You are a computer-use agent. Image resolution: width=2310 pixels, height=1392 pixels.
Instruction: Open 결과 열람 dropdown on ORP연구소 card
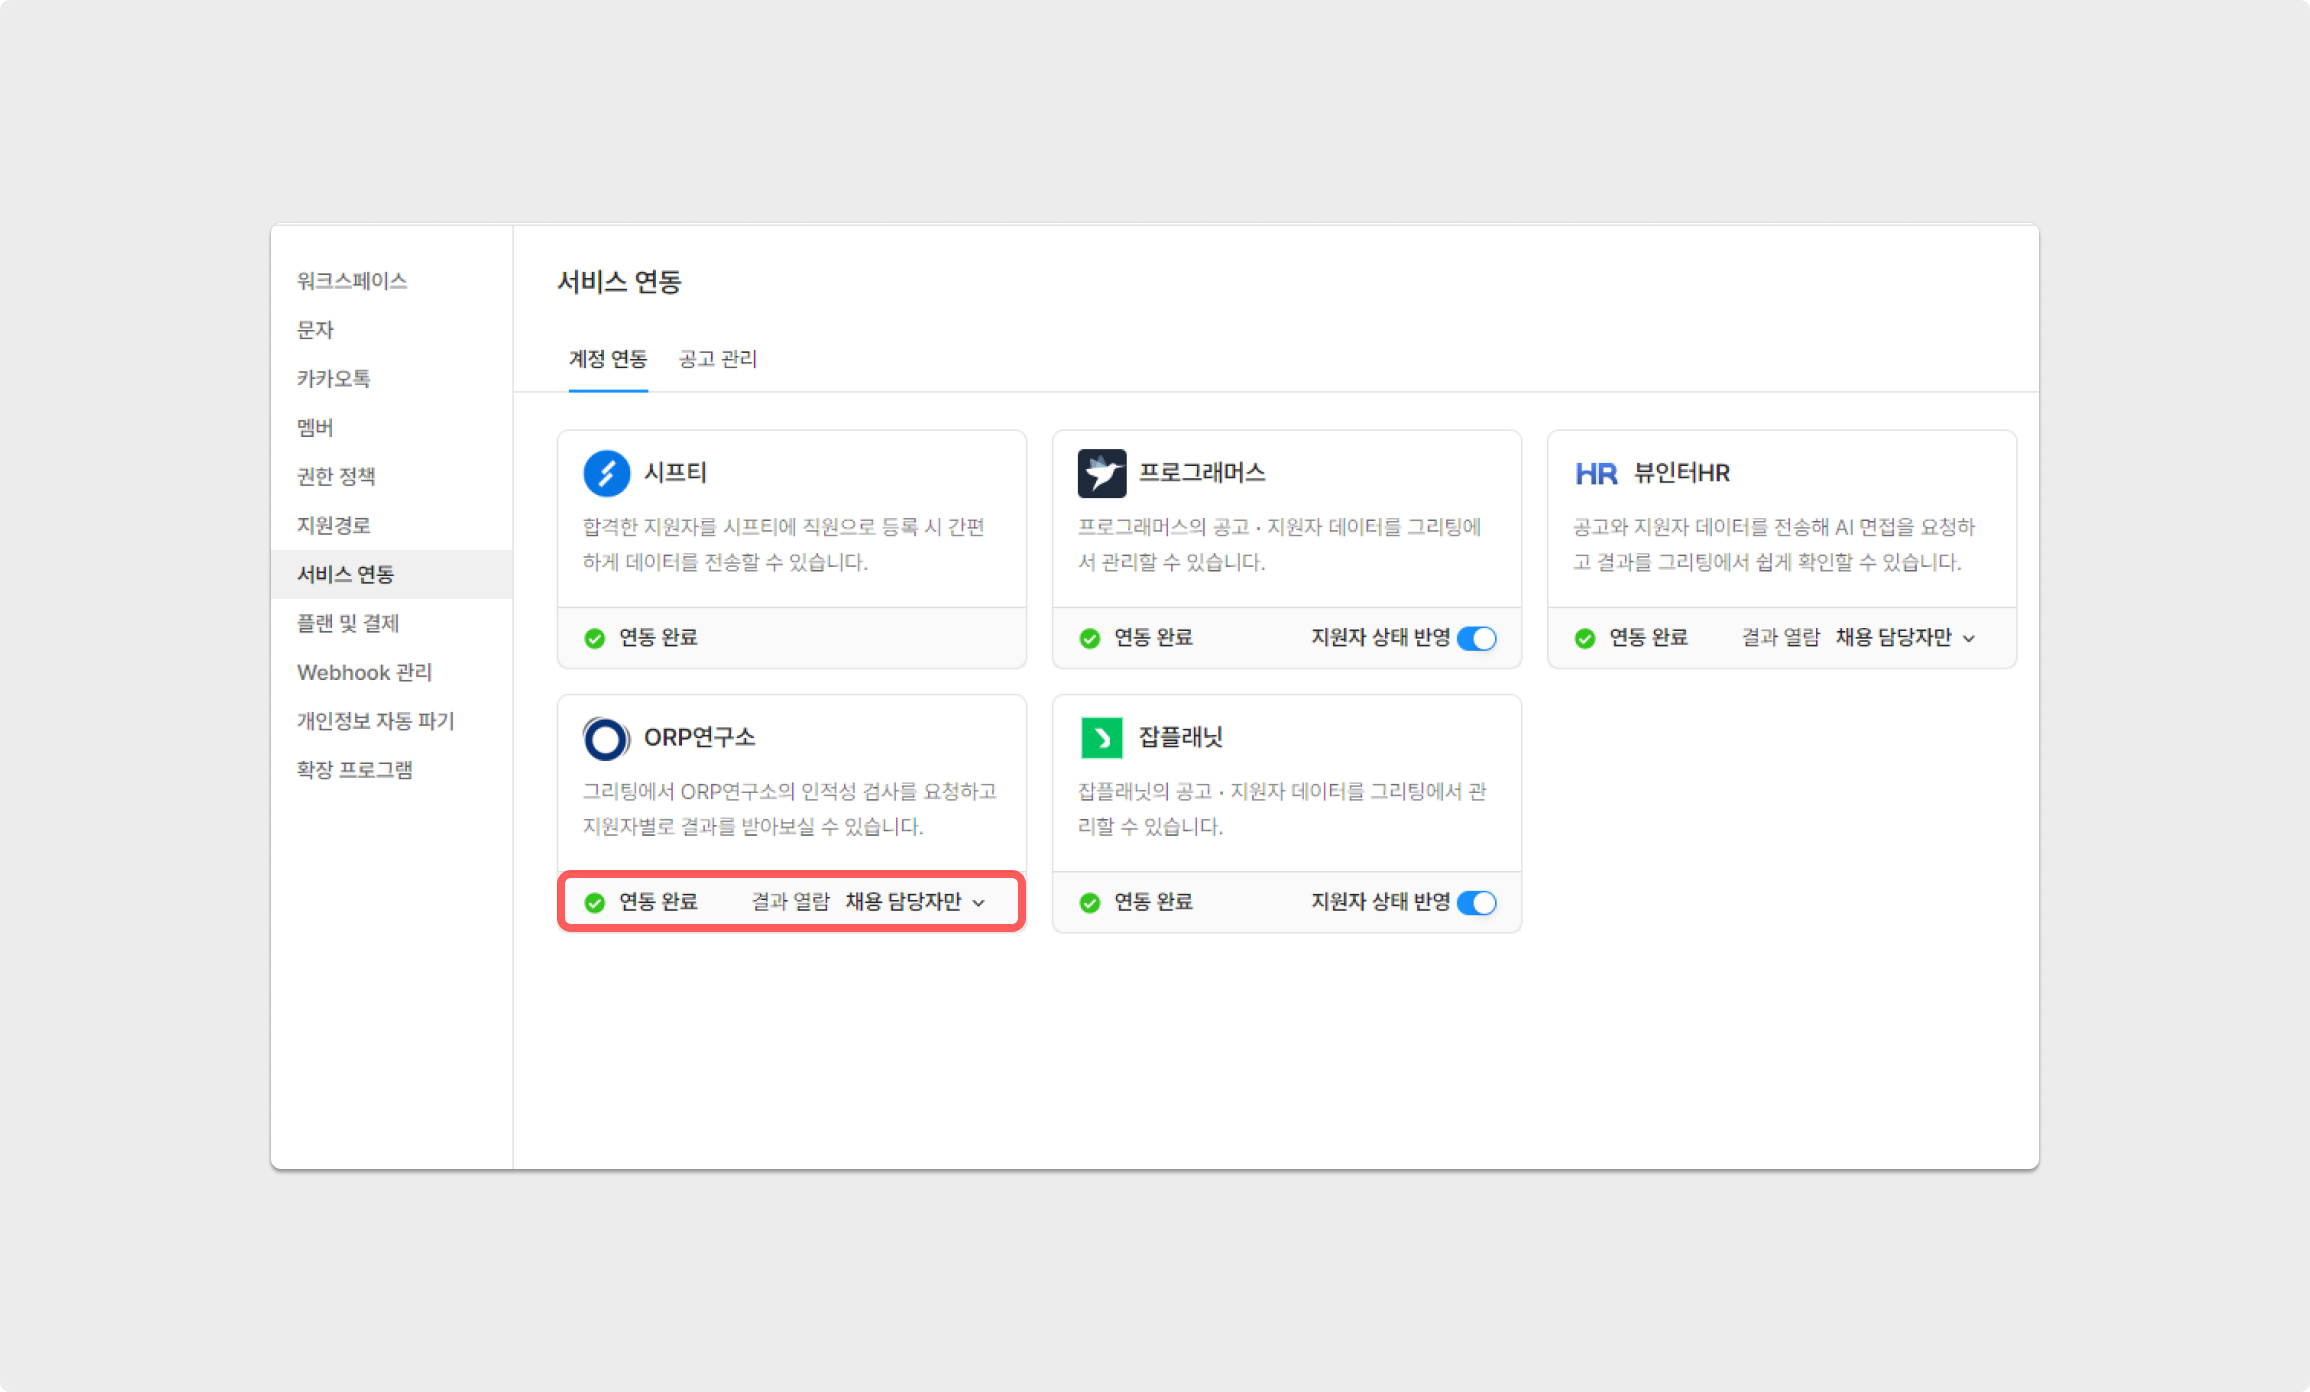915,902
